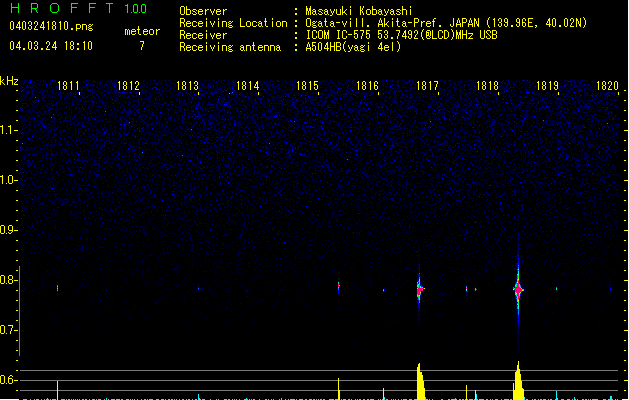The width and height of the screenshot is (629, 400).
Task: Click the 1814 time marker
Action: point(248,87)
